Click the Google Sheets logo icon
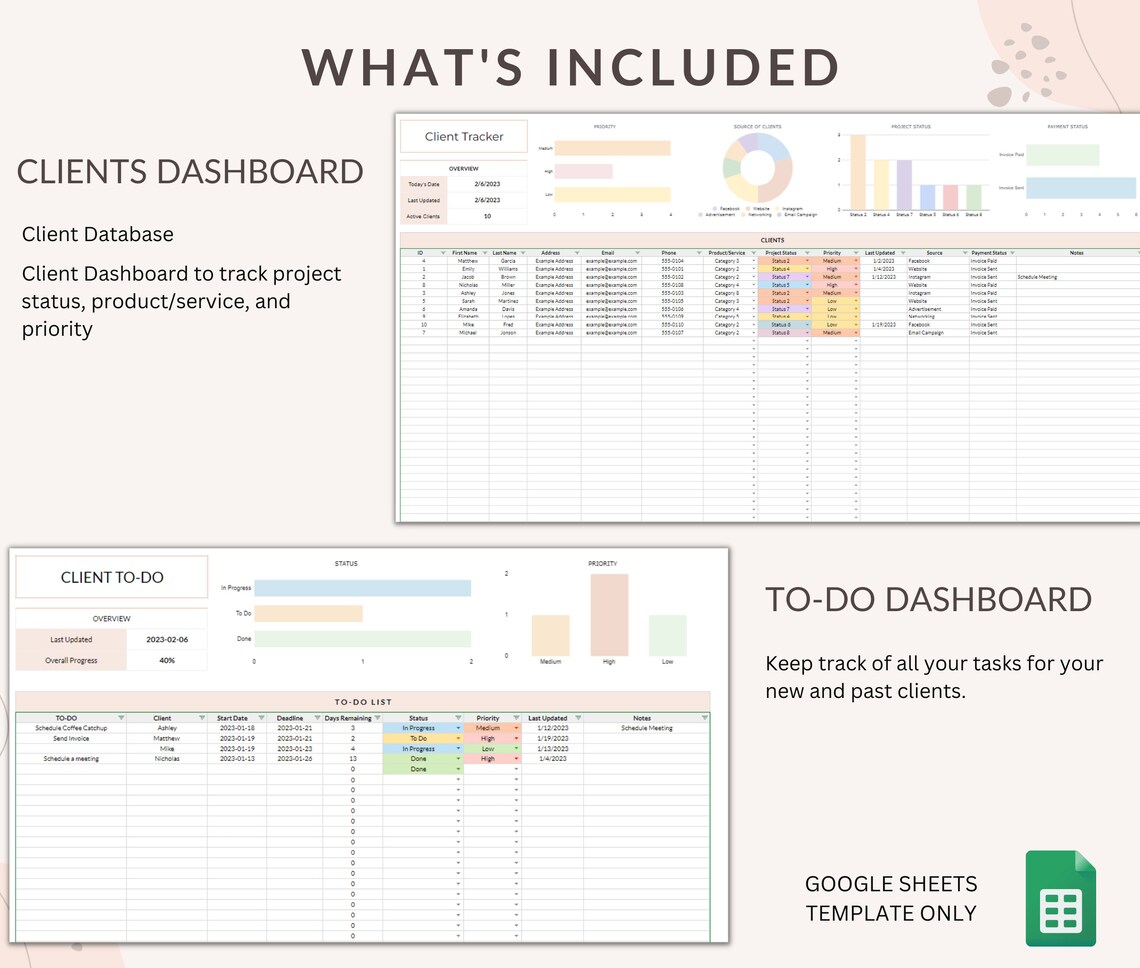 pos(1060,898)
